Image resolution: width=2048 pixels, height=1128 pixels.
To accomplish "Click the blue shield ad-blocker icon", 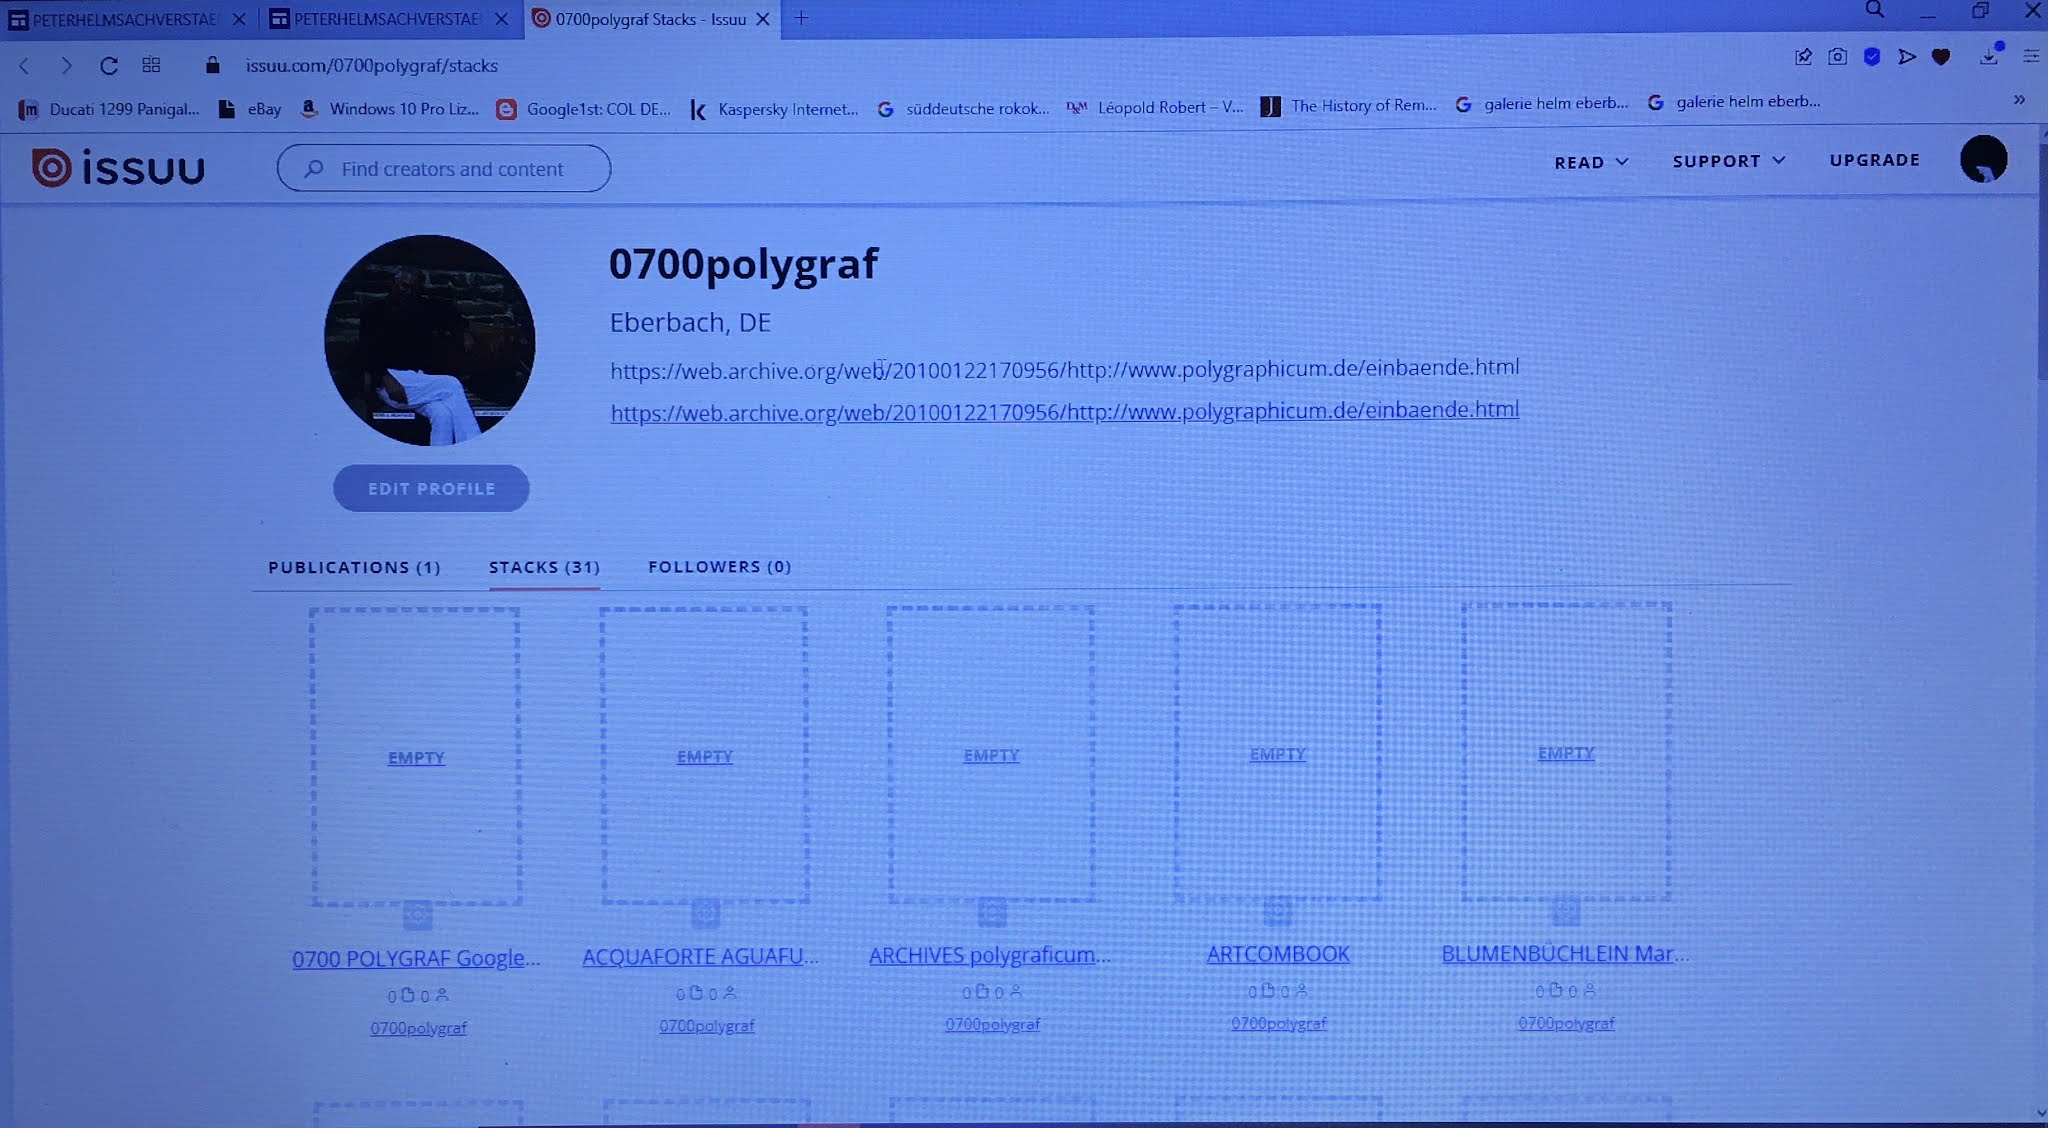I will (1872, 57).
